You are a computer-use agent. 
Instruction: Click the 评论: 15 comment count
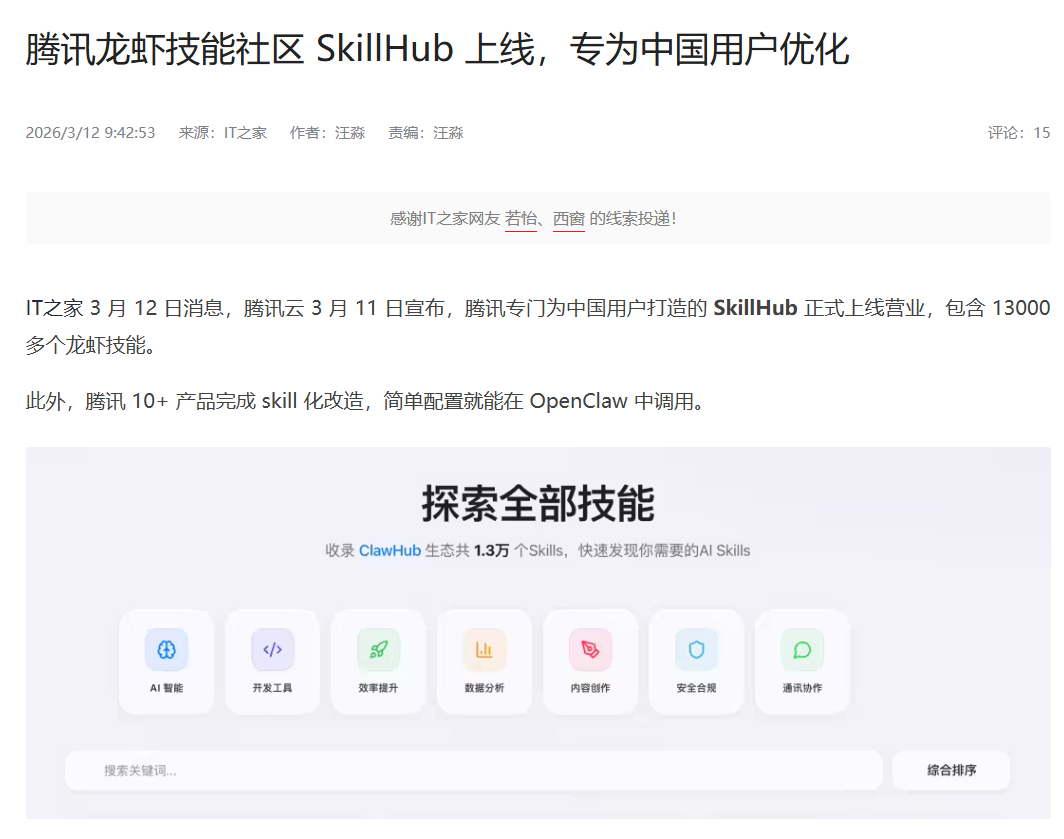click(x=1019, y=133)
